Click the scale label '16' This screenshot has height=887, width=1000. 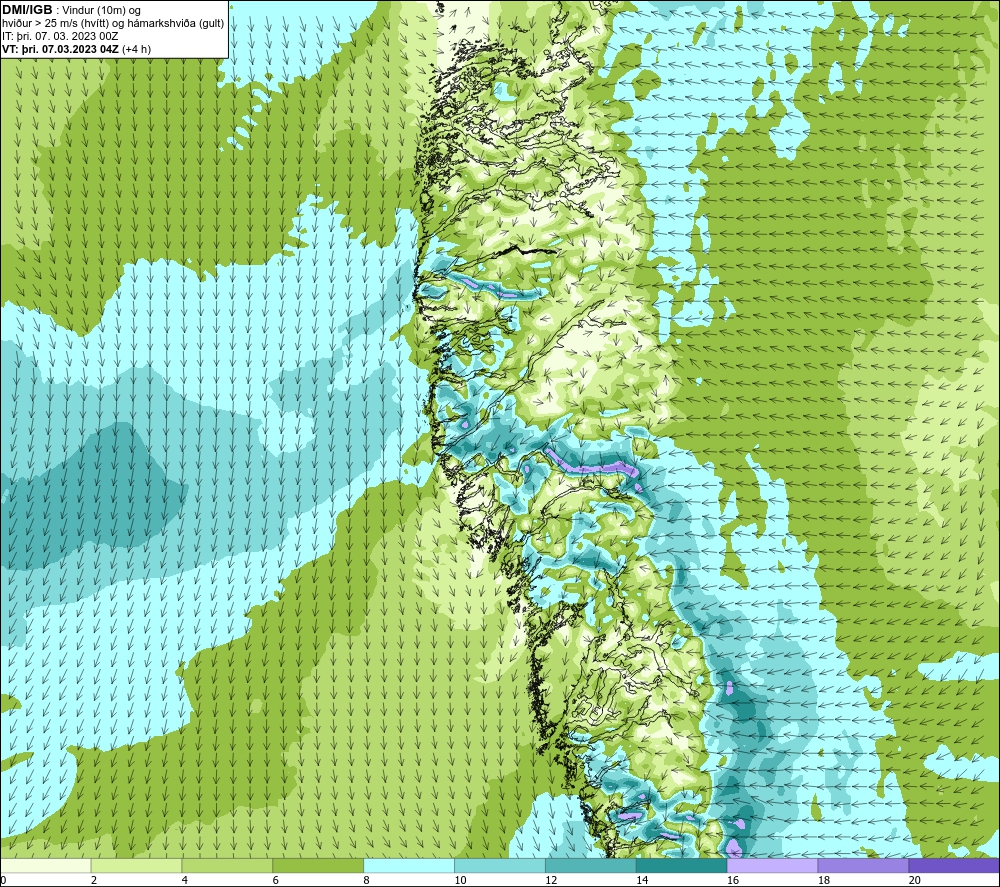tap(733, 880)
